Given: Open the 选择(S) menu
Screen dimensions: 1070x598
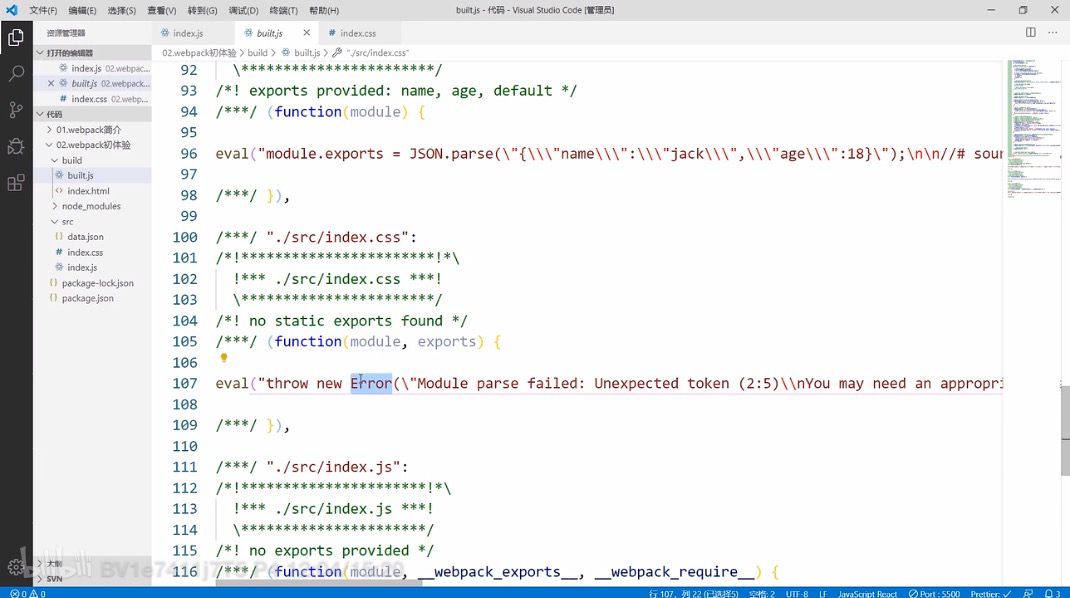Looking at the screenshot, I should point(121,10).
